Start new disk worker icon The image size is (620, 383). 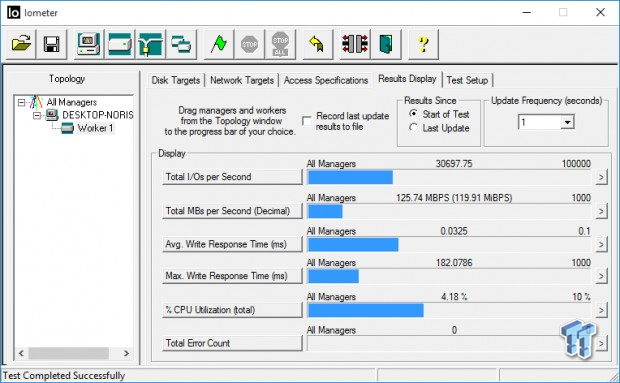[x=119, y=44]
